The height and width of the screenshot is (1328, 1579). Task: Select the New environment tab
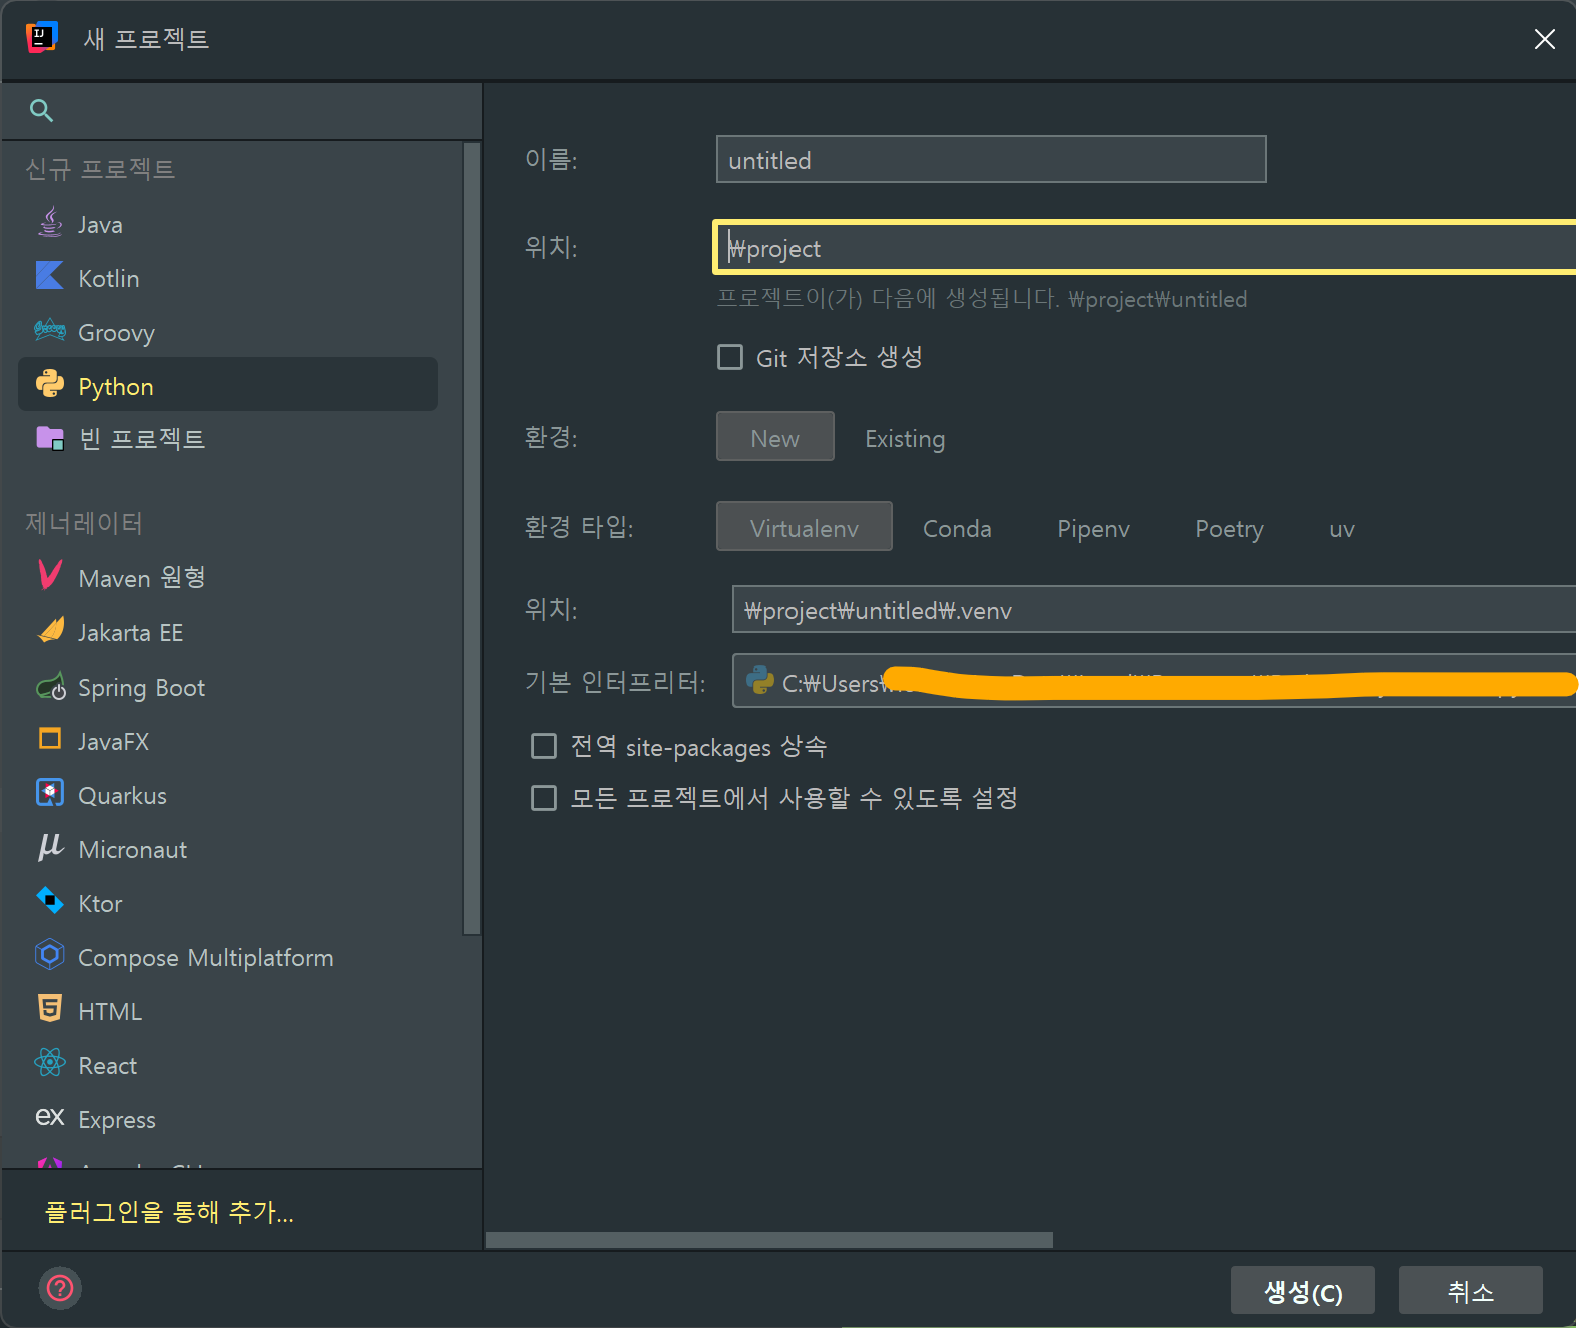click(x=775, y=437)
